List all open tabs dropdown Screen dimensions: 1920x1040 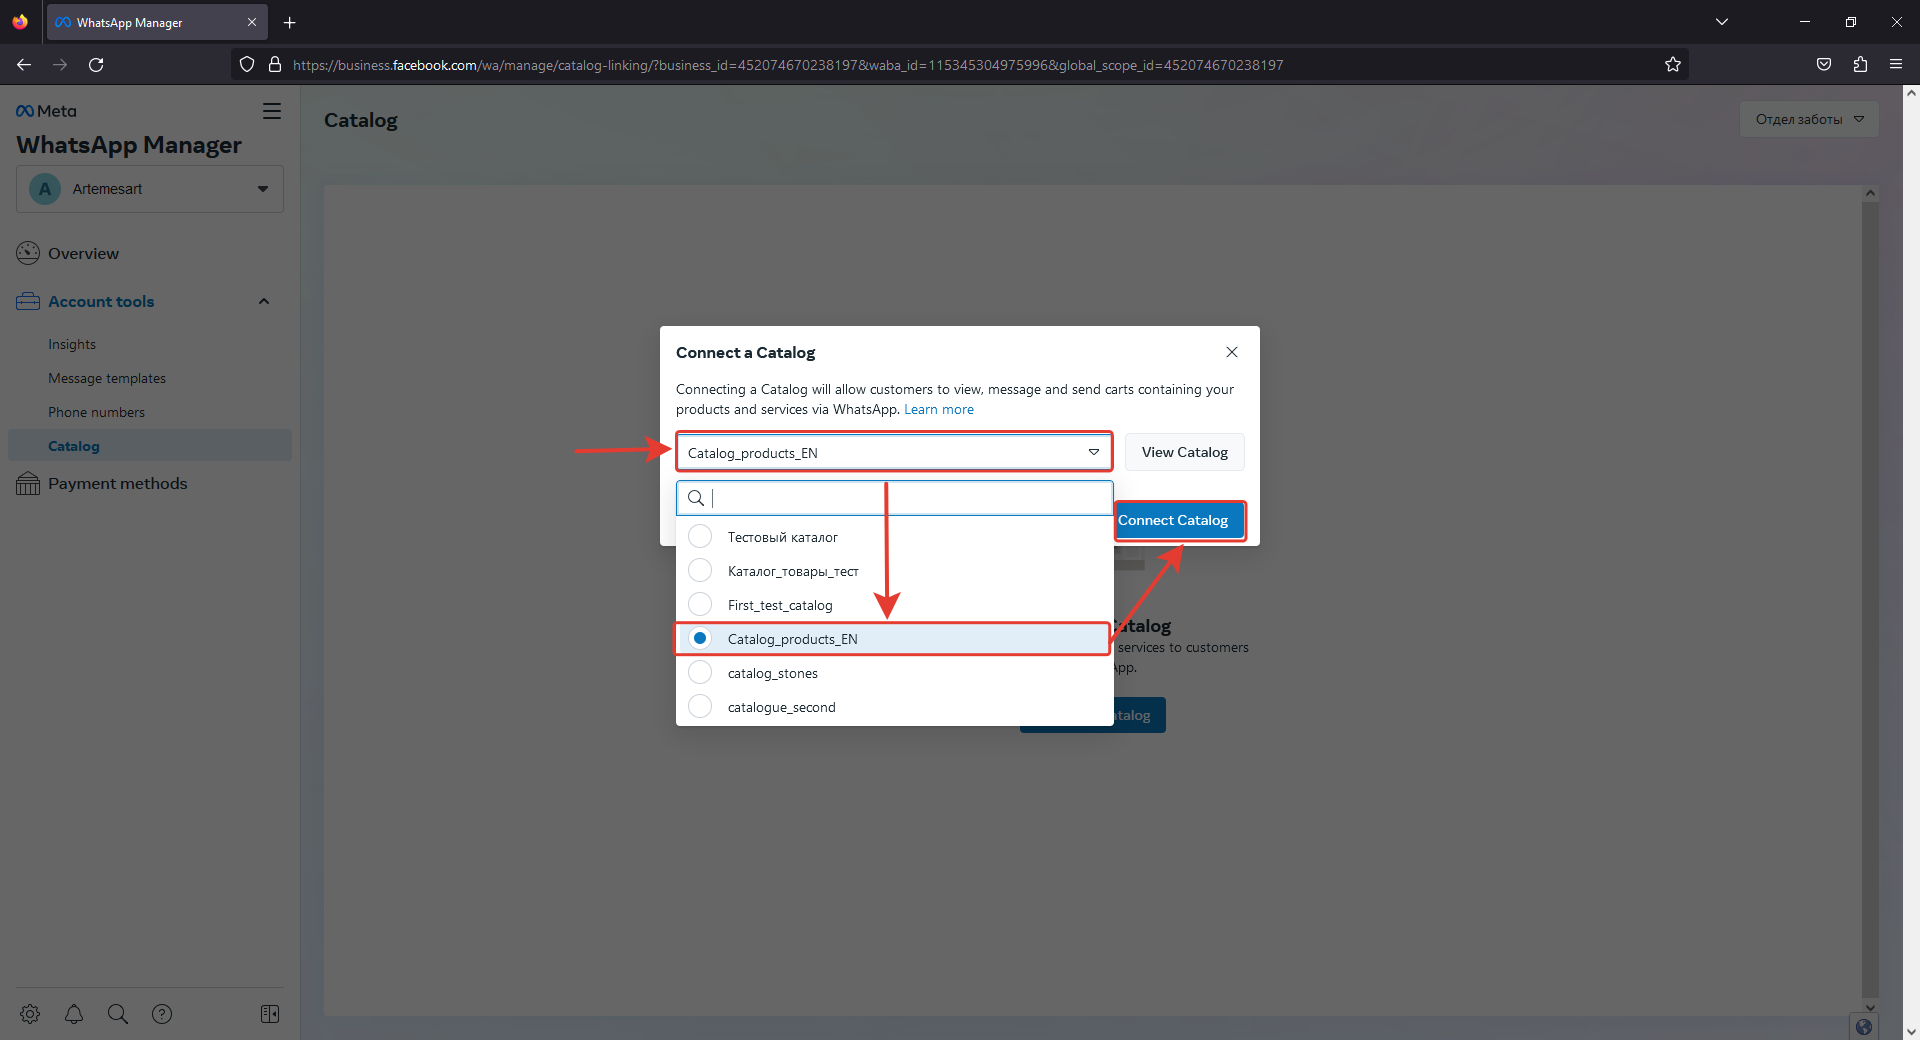pyautogui.click(x=1722, y=22)
